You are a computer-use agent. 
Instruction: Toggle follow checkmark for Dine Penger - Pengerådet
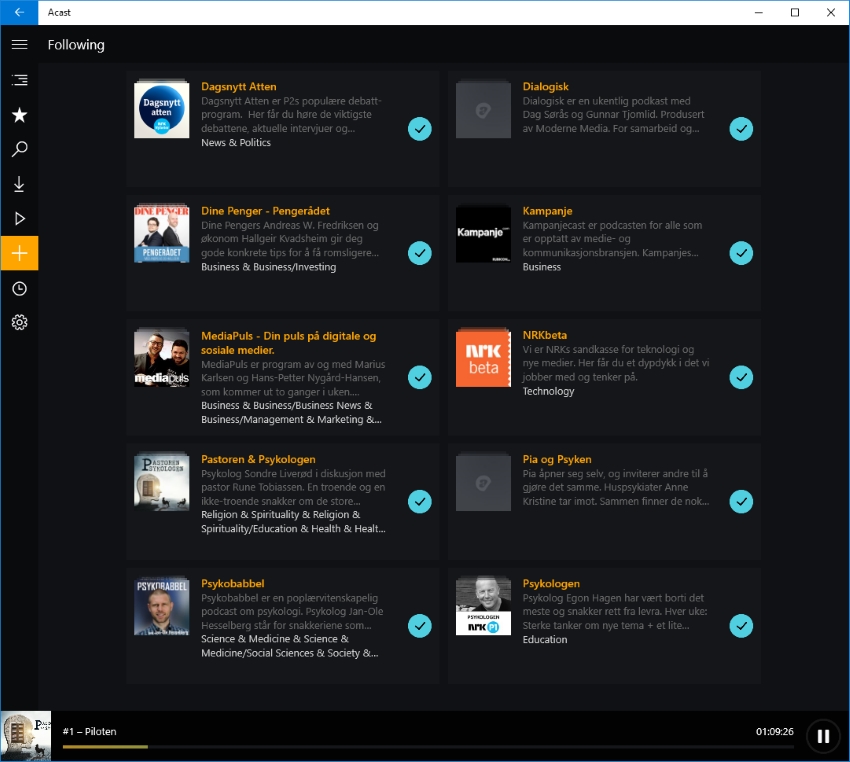pyautogui.click(x=420, y=253)
